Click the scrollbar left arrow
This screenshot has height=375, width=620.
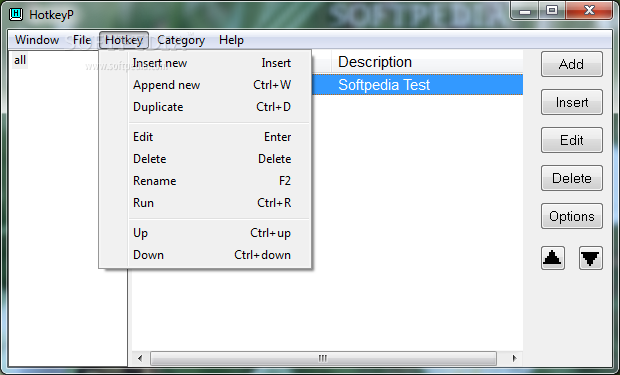[x=140, y=358]
